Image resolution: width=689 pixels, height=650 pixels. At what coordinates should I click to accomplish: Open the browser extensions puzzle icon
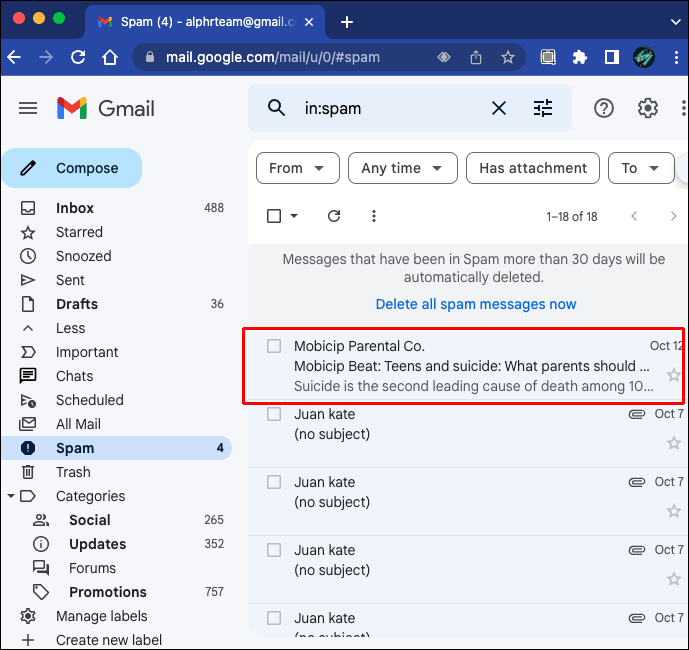(580, 57)
